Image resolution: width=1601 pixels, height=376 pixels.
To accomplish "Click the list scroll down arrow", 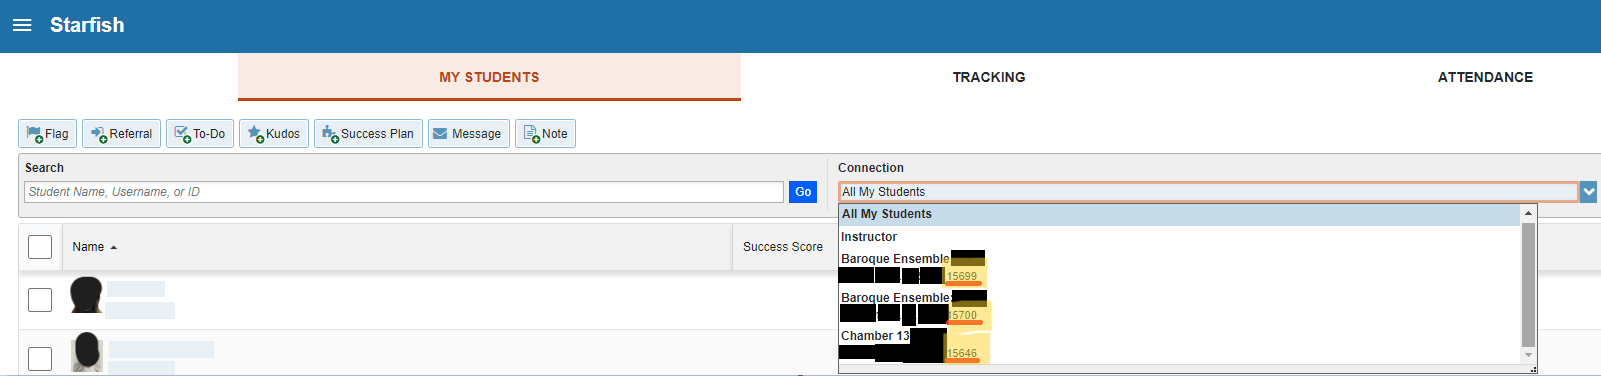I will click(1528, 355).
